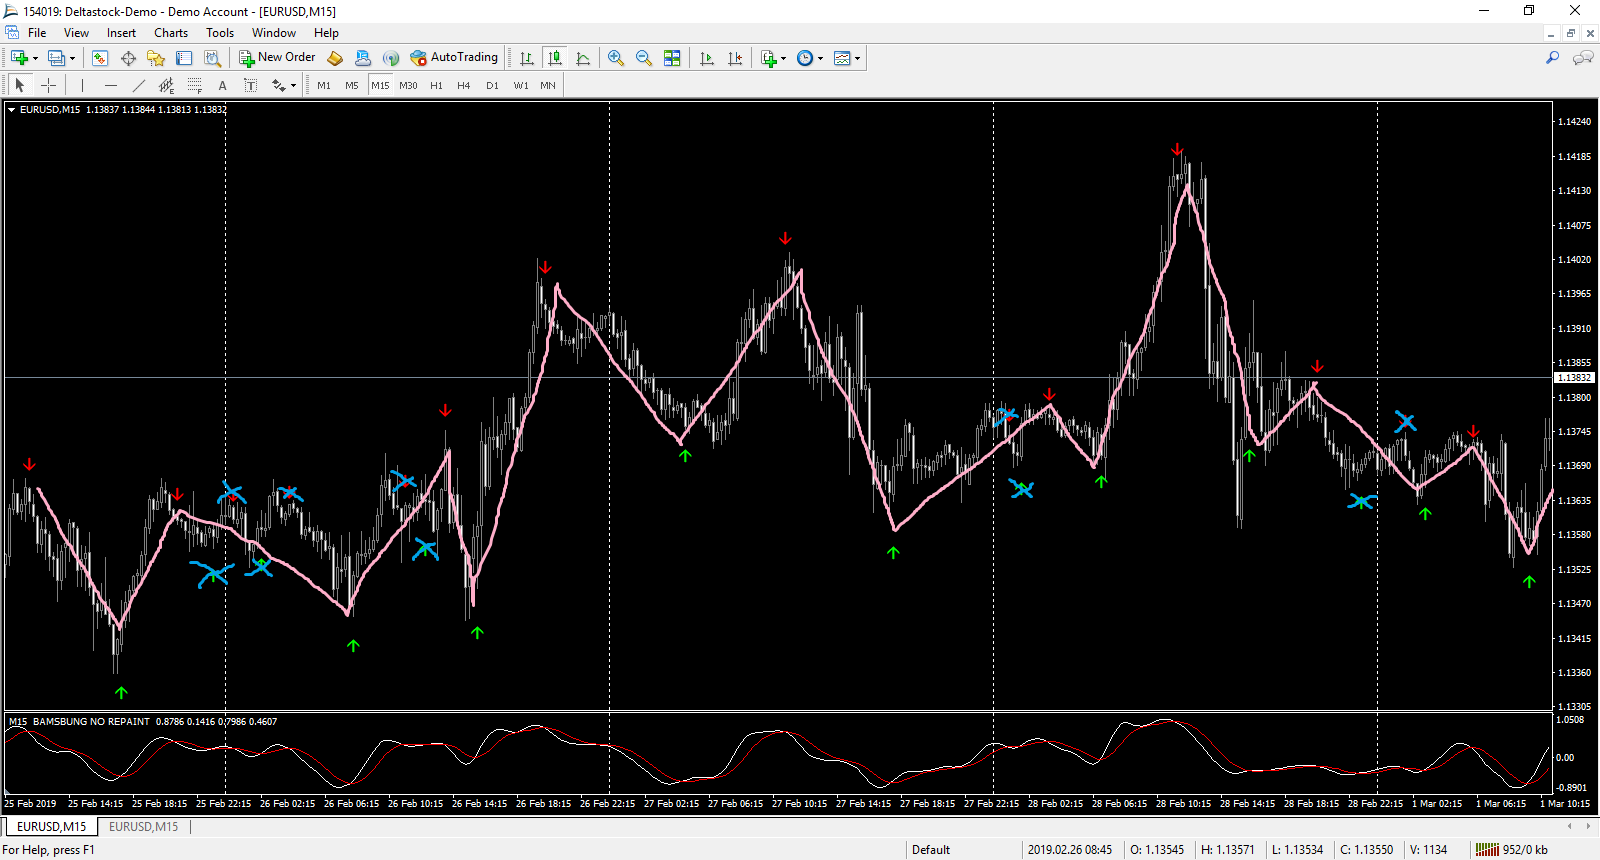Click the triangle before the EURUSD,M15 chart label

[11, 110]
